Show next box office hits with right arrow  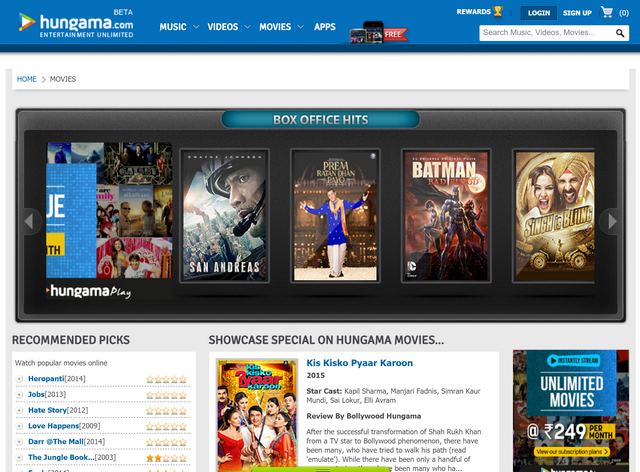point(611,221)
